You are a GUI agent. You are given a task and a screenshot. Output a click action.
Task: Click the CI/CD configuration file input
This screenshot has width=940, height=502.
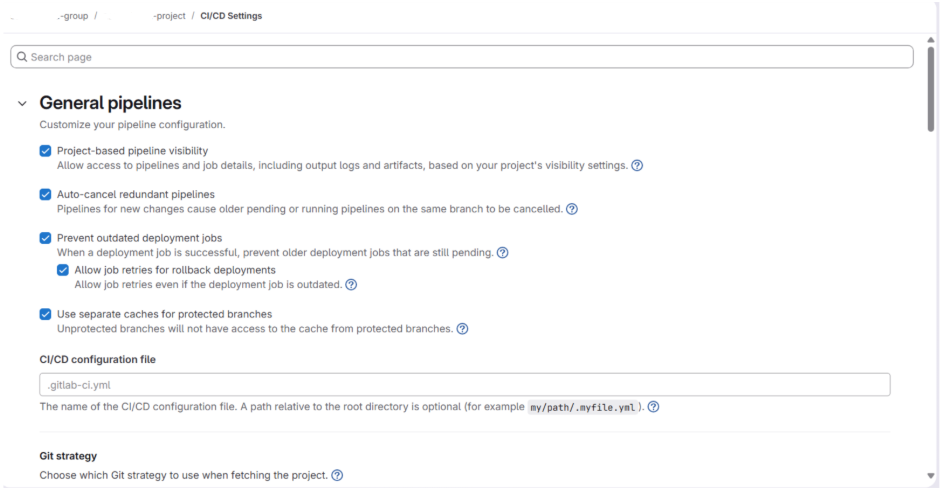tap(464, 385)
